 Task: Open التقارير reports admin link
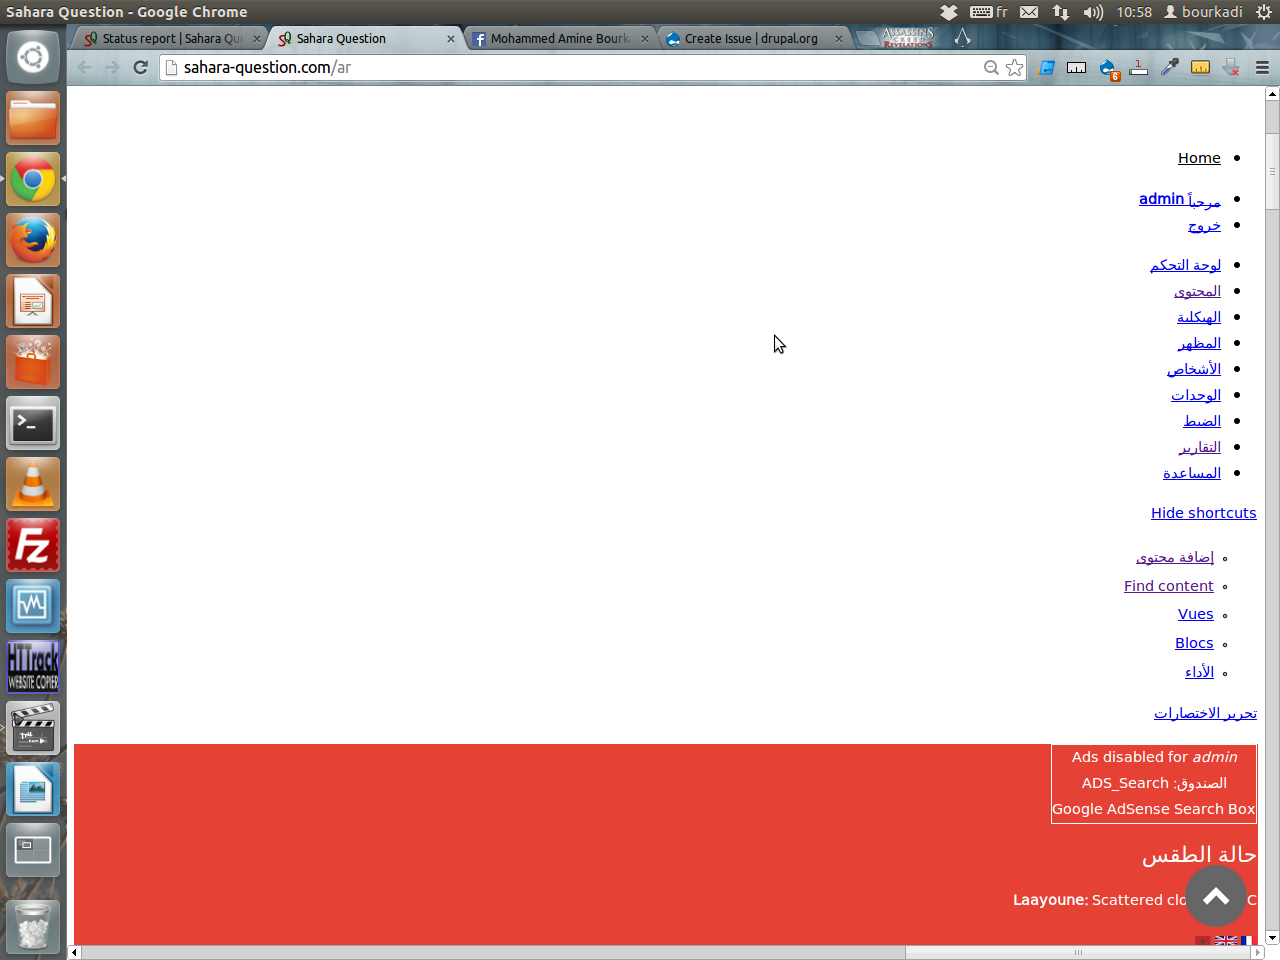pos(1199,447)
